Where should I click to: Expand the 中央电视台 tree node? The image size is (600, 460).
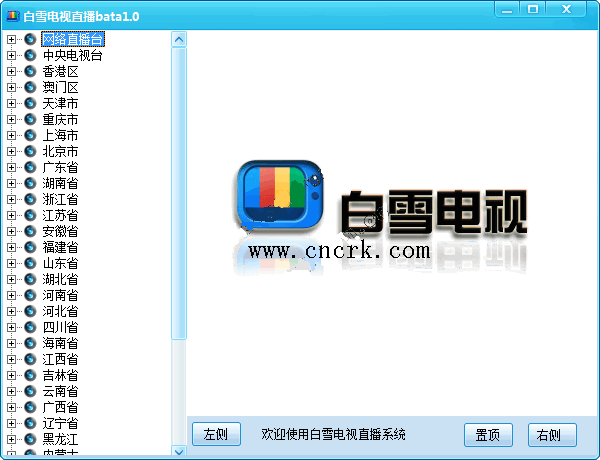pyautogui.click(x=11, y=55)
